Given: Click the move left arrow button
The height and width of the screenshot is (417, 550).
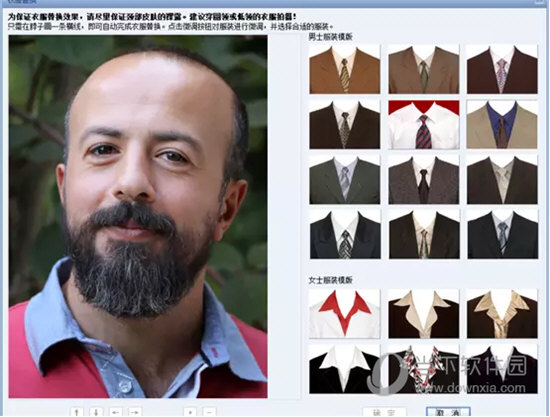Looking at the screenshot, I should [116, 412].
